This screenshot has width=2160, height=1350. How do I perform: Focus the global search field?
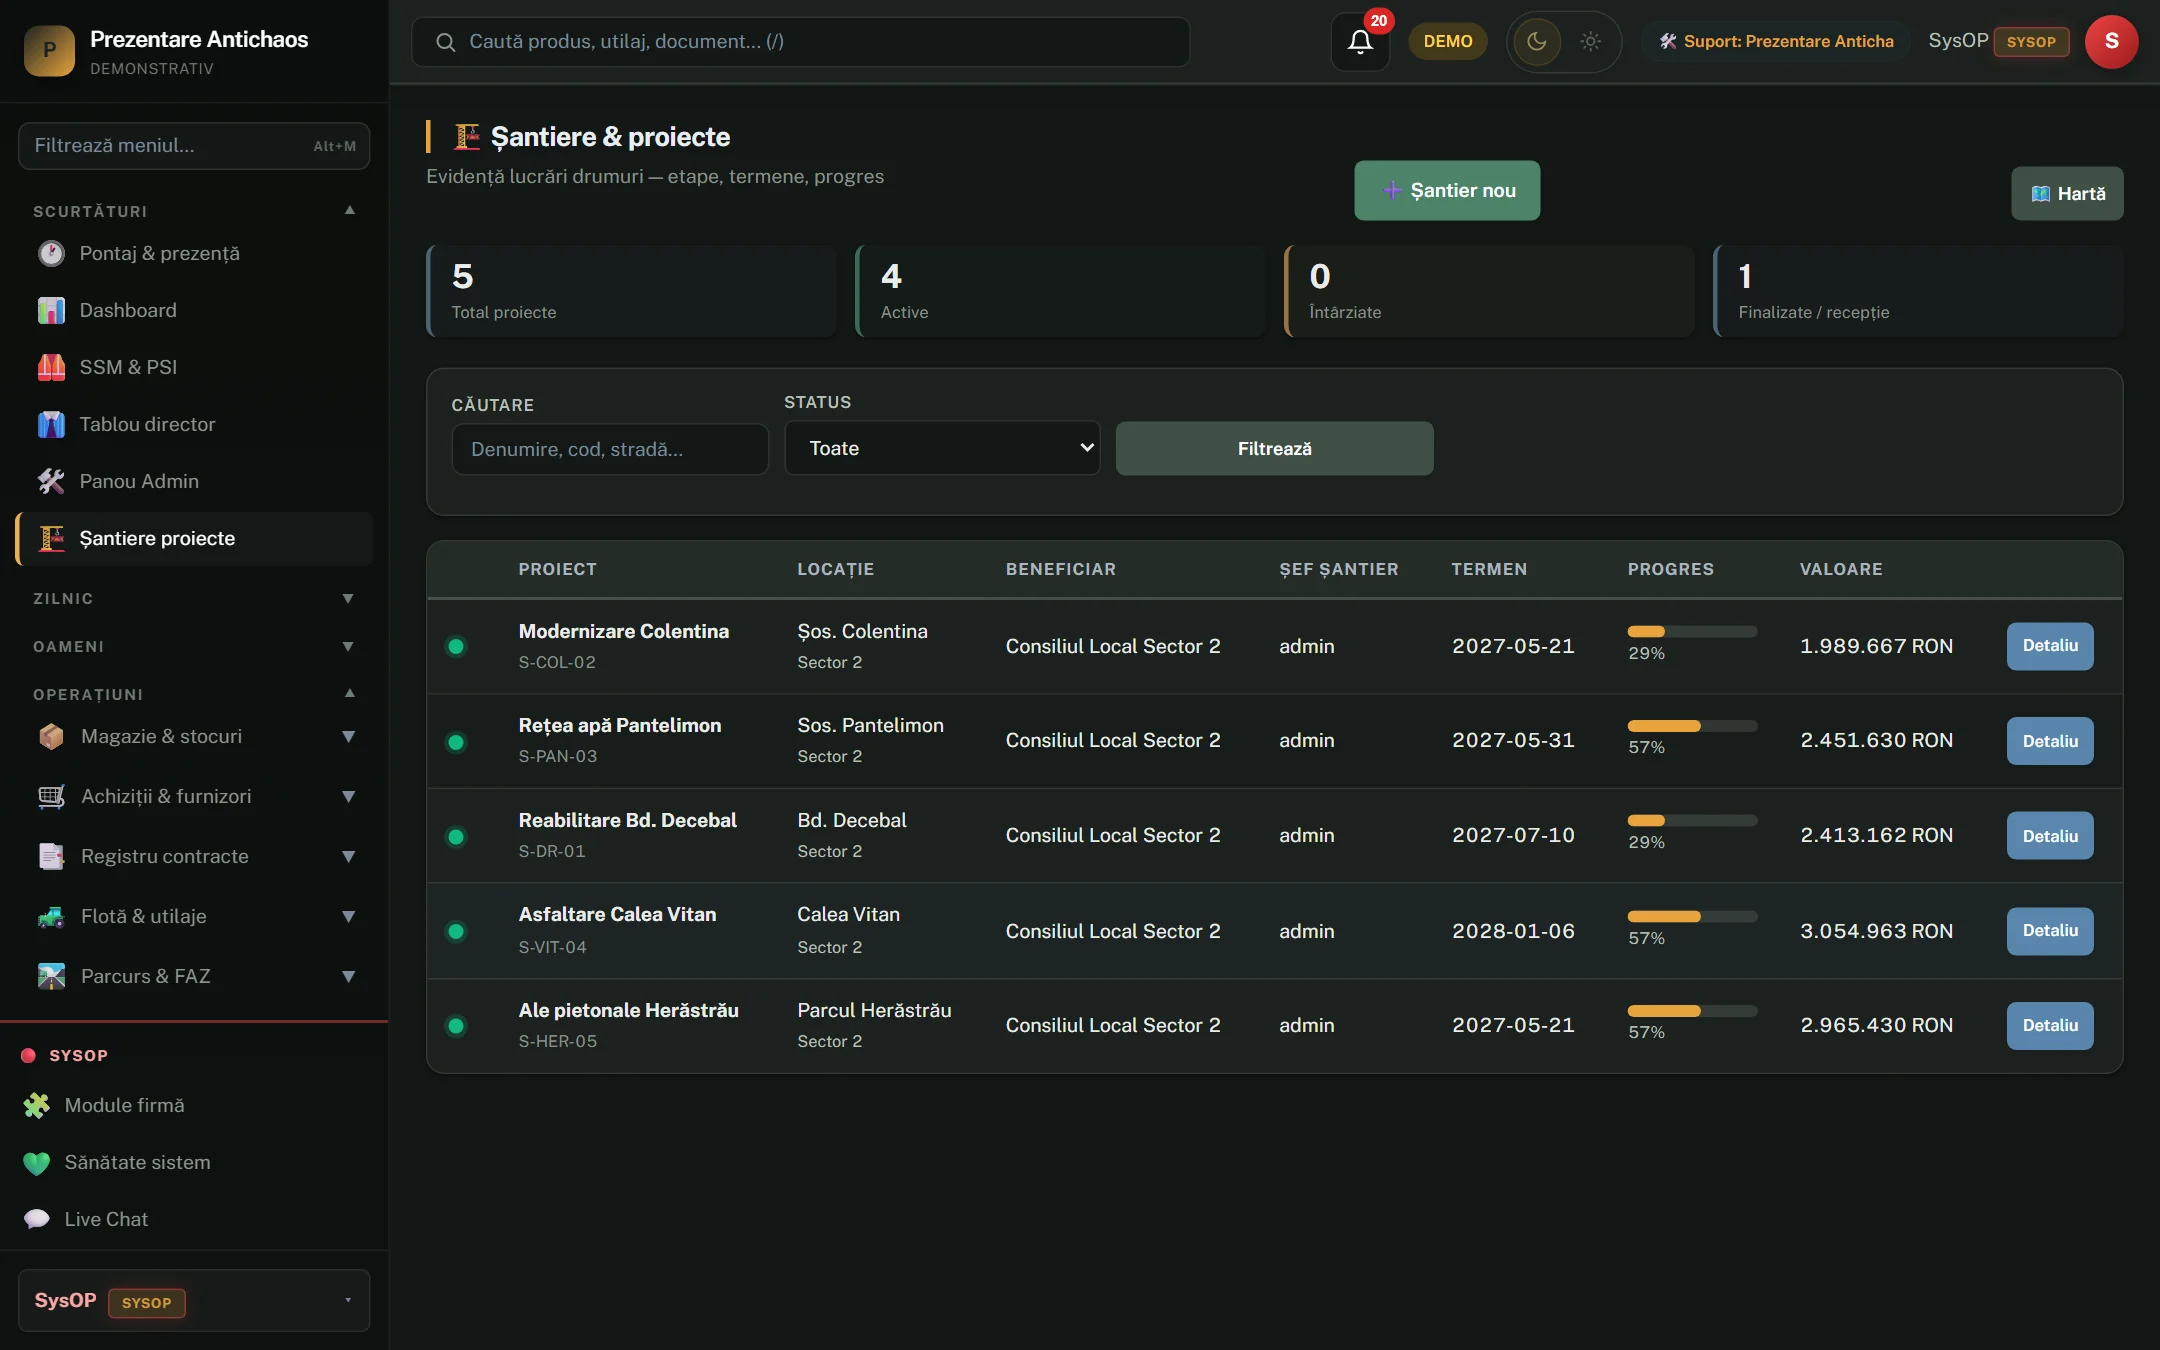[x=801, y=42]
